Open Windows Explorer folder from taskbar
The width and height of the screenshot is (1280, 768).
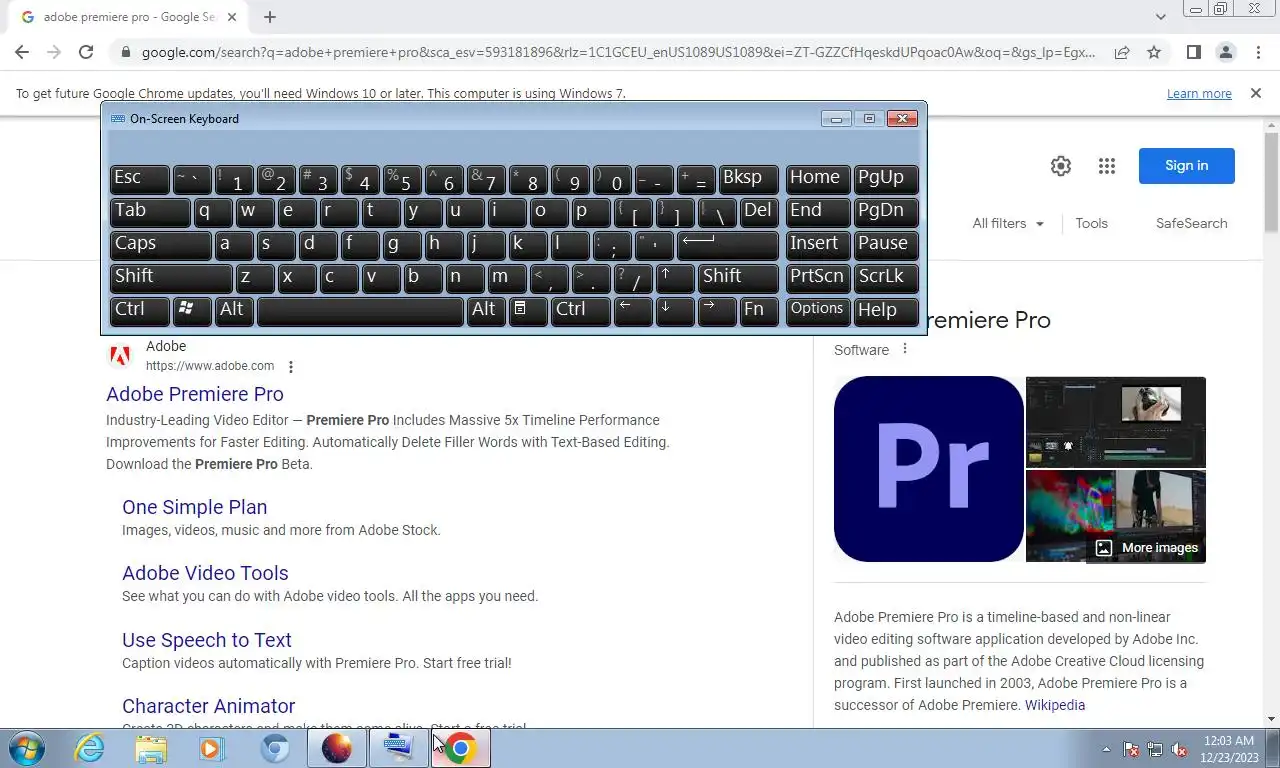point(151,748)
